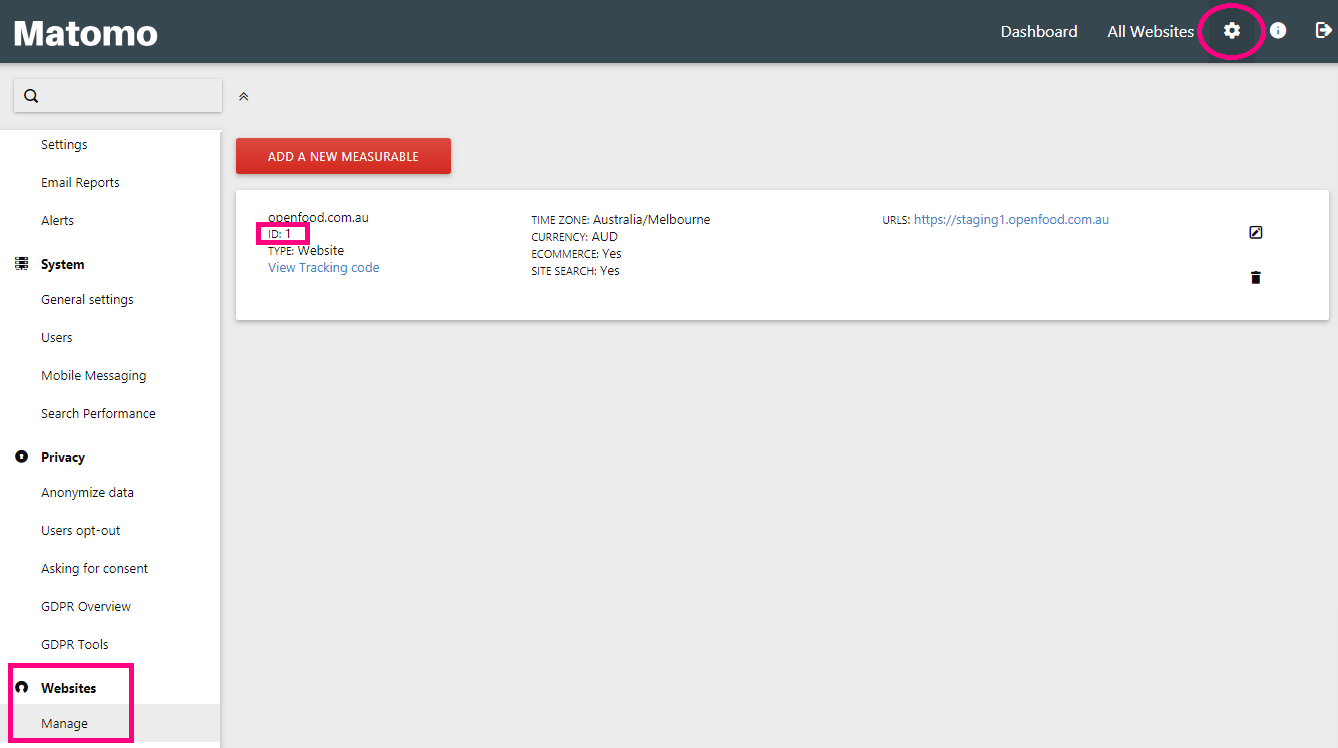Open Settings in the sidebar

pyautogui.click(x=64, y=144)
